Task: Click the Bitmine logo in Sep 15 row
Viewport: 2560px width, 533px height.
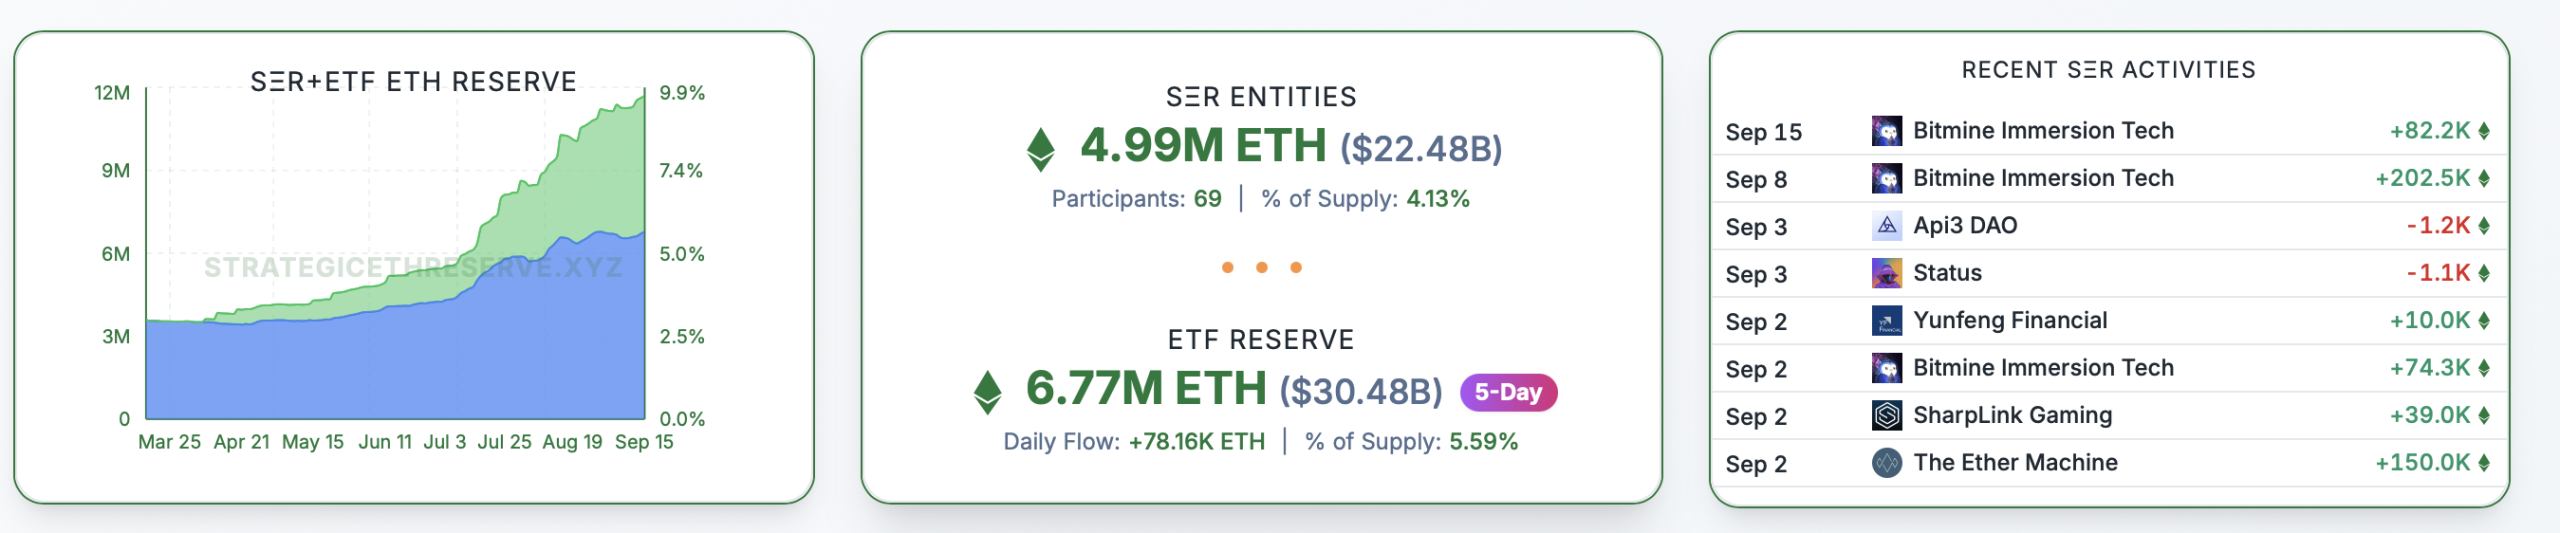Action: click(x=1886, y=131)
